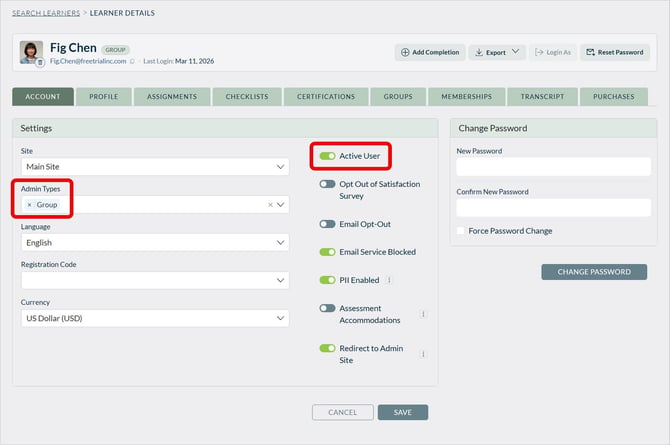Screen dimensions: 670x445
Task: Click the Settings panel heading
Action: pos(36,128)
